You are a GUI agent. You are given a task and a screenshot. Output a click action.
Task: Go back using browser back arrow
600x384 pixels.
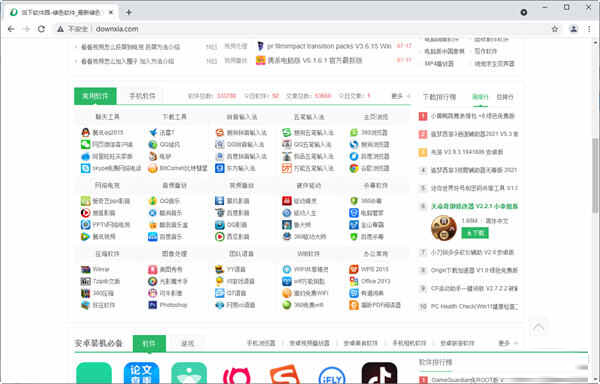[11, 29]
